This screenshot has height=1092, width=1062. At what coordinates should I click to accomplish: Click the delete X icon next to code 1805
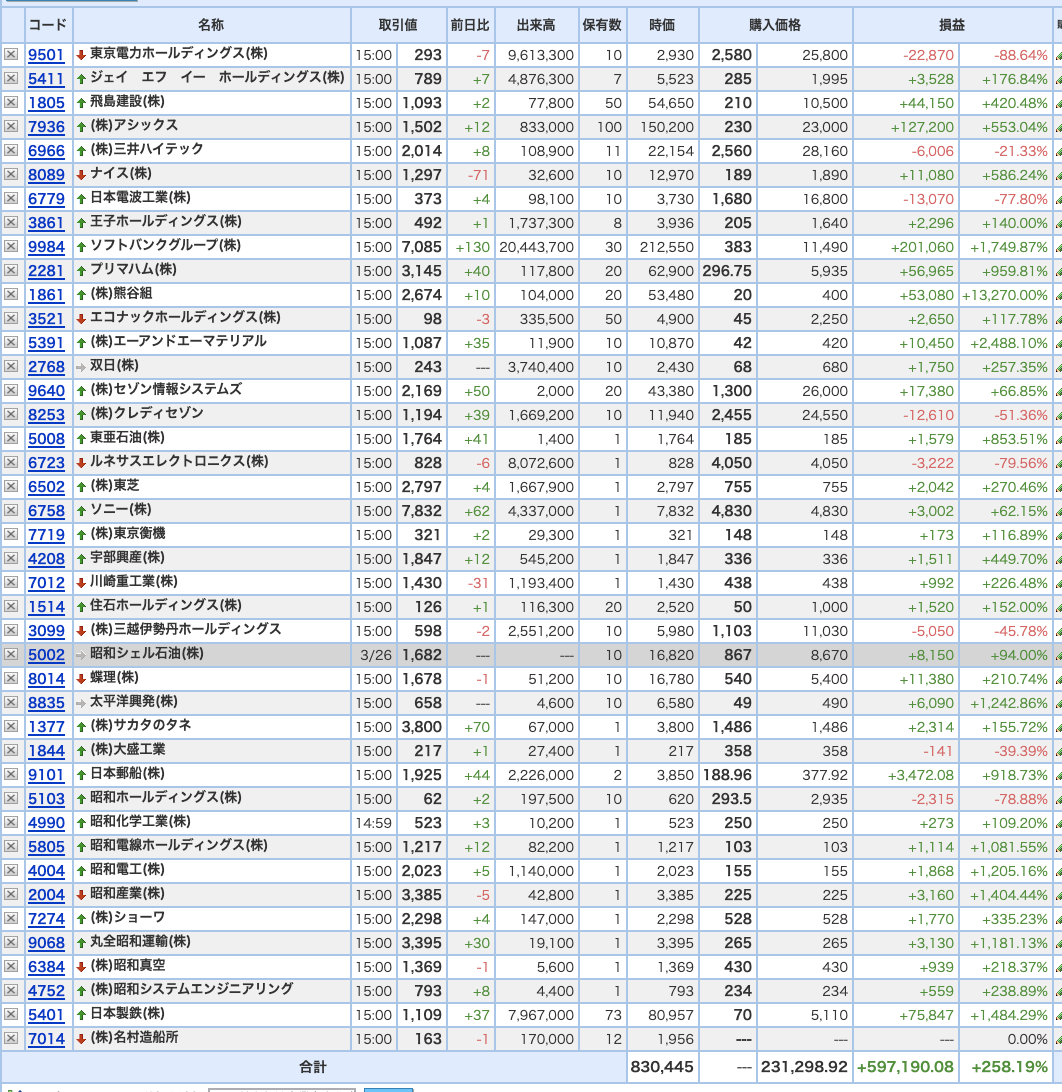click(x=10, y=102)
